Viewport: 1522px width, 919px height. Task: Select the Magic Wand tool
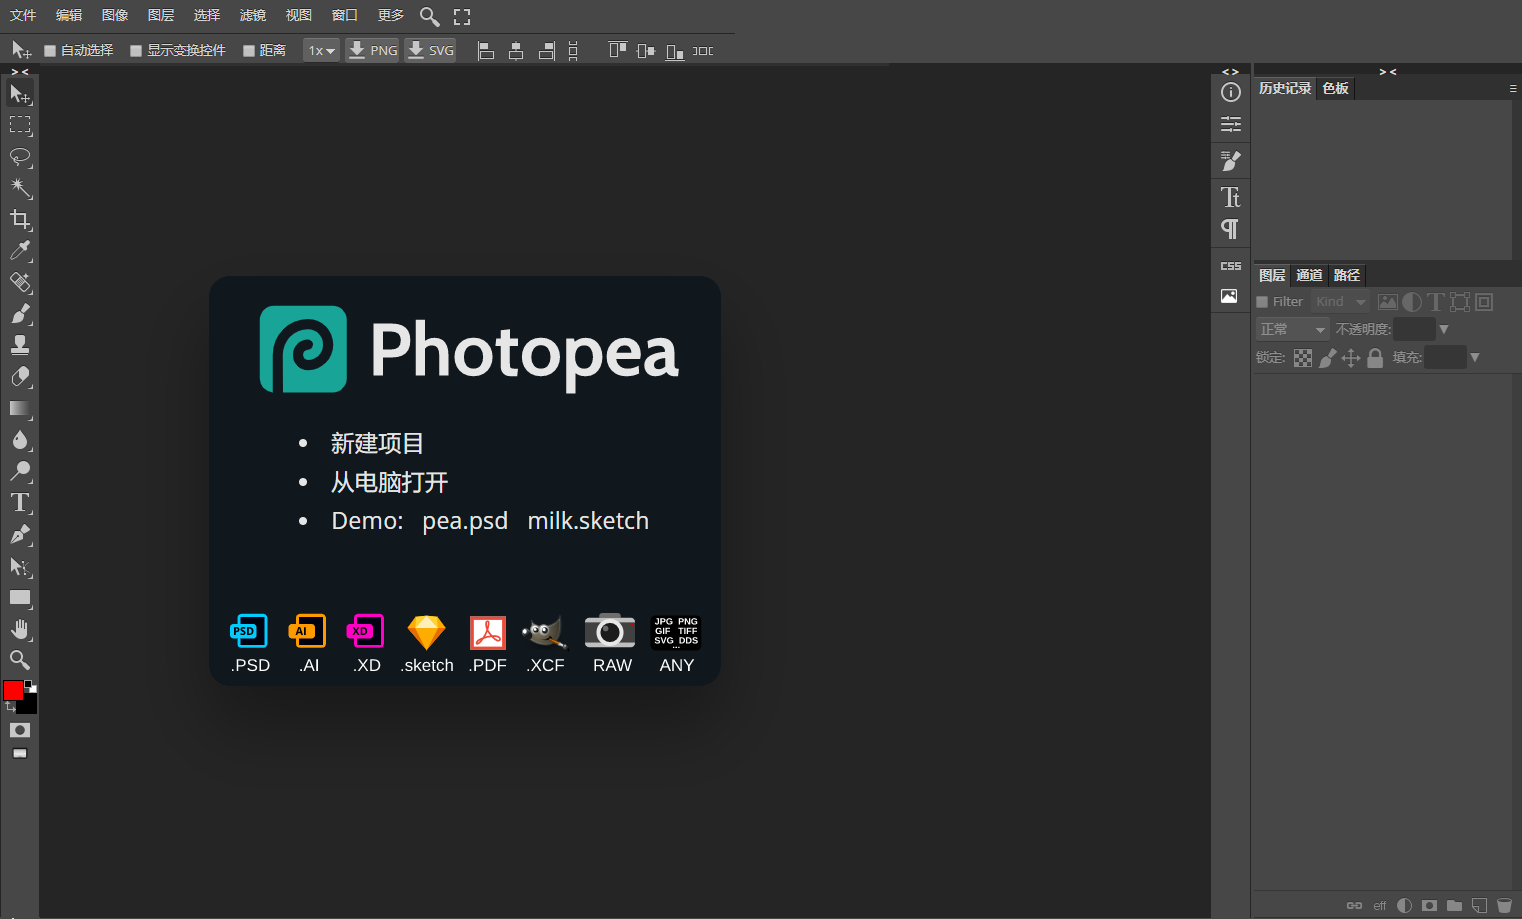(x=20, y=188)
